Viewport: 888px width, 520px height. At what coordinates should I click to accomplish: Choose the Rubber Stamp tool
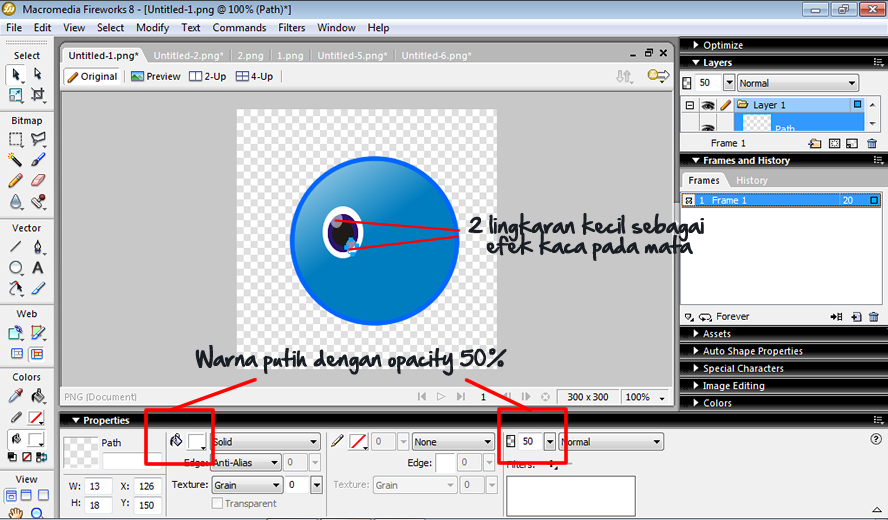point(37,202)
